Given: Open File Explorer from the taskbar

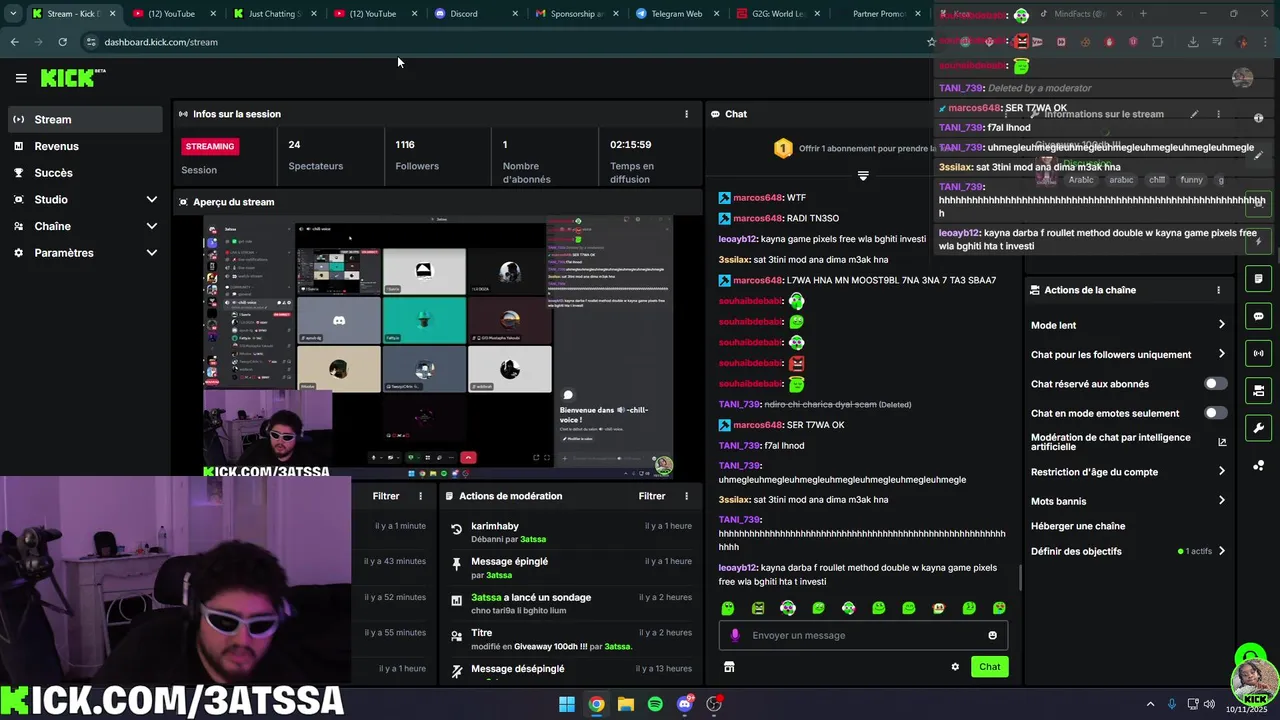Looking at the screenshot, I should pyautogui.click(x=626, y=704).
